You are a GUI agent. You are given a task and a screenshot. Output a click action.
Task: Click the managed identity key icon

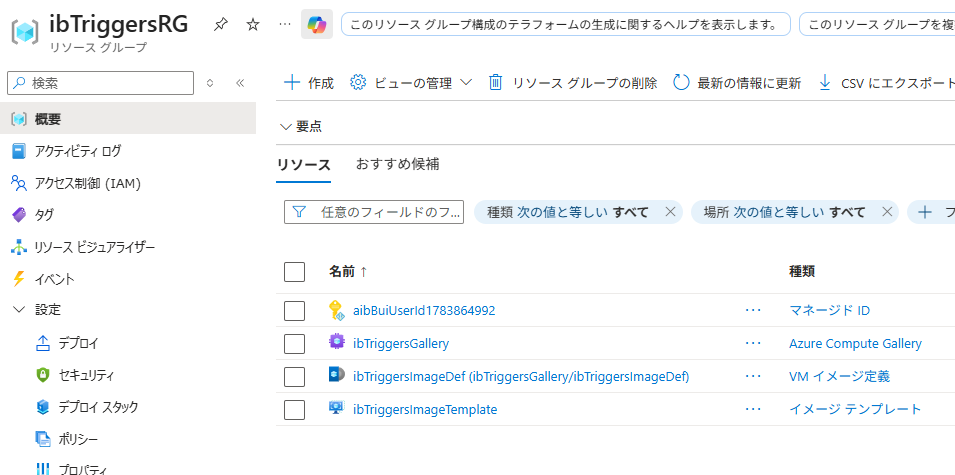337,311
